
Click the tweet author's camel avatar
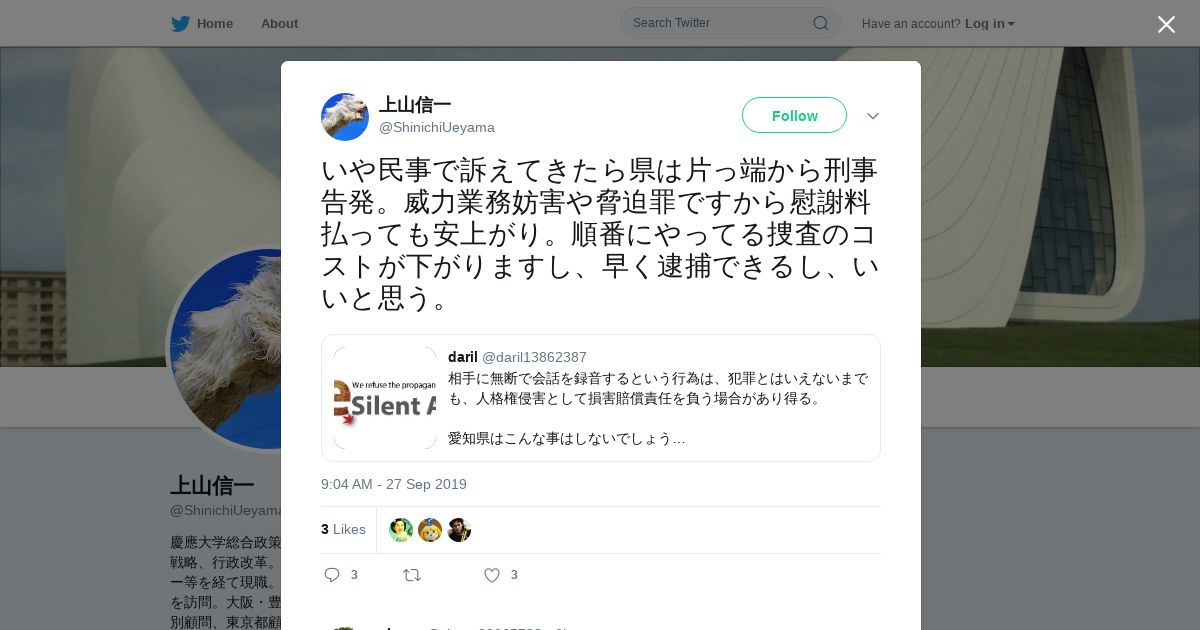click(345, 117)
